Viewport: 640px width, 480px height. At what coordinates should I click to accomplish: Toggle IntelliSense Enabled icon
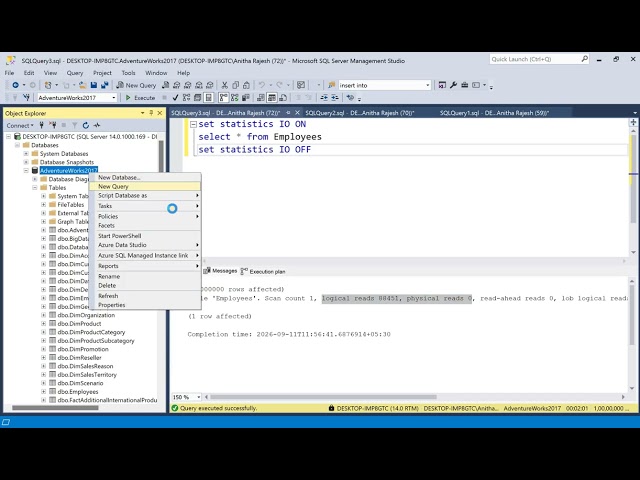tap(209, 98)
